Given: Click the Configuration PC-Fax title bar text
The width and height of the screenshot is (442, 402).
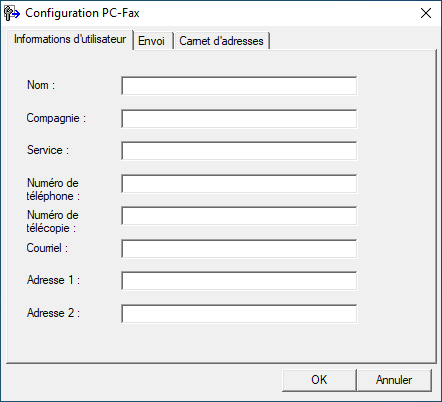Looking at the screenshot, I should (82, 13).
